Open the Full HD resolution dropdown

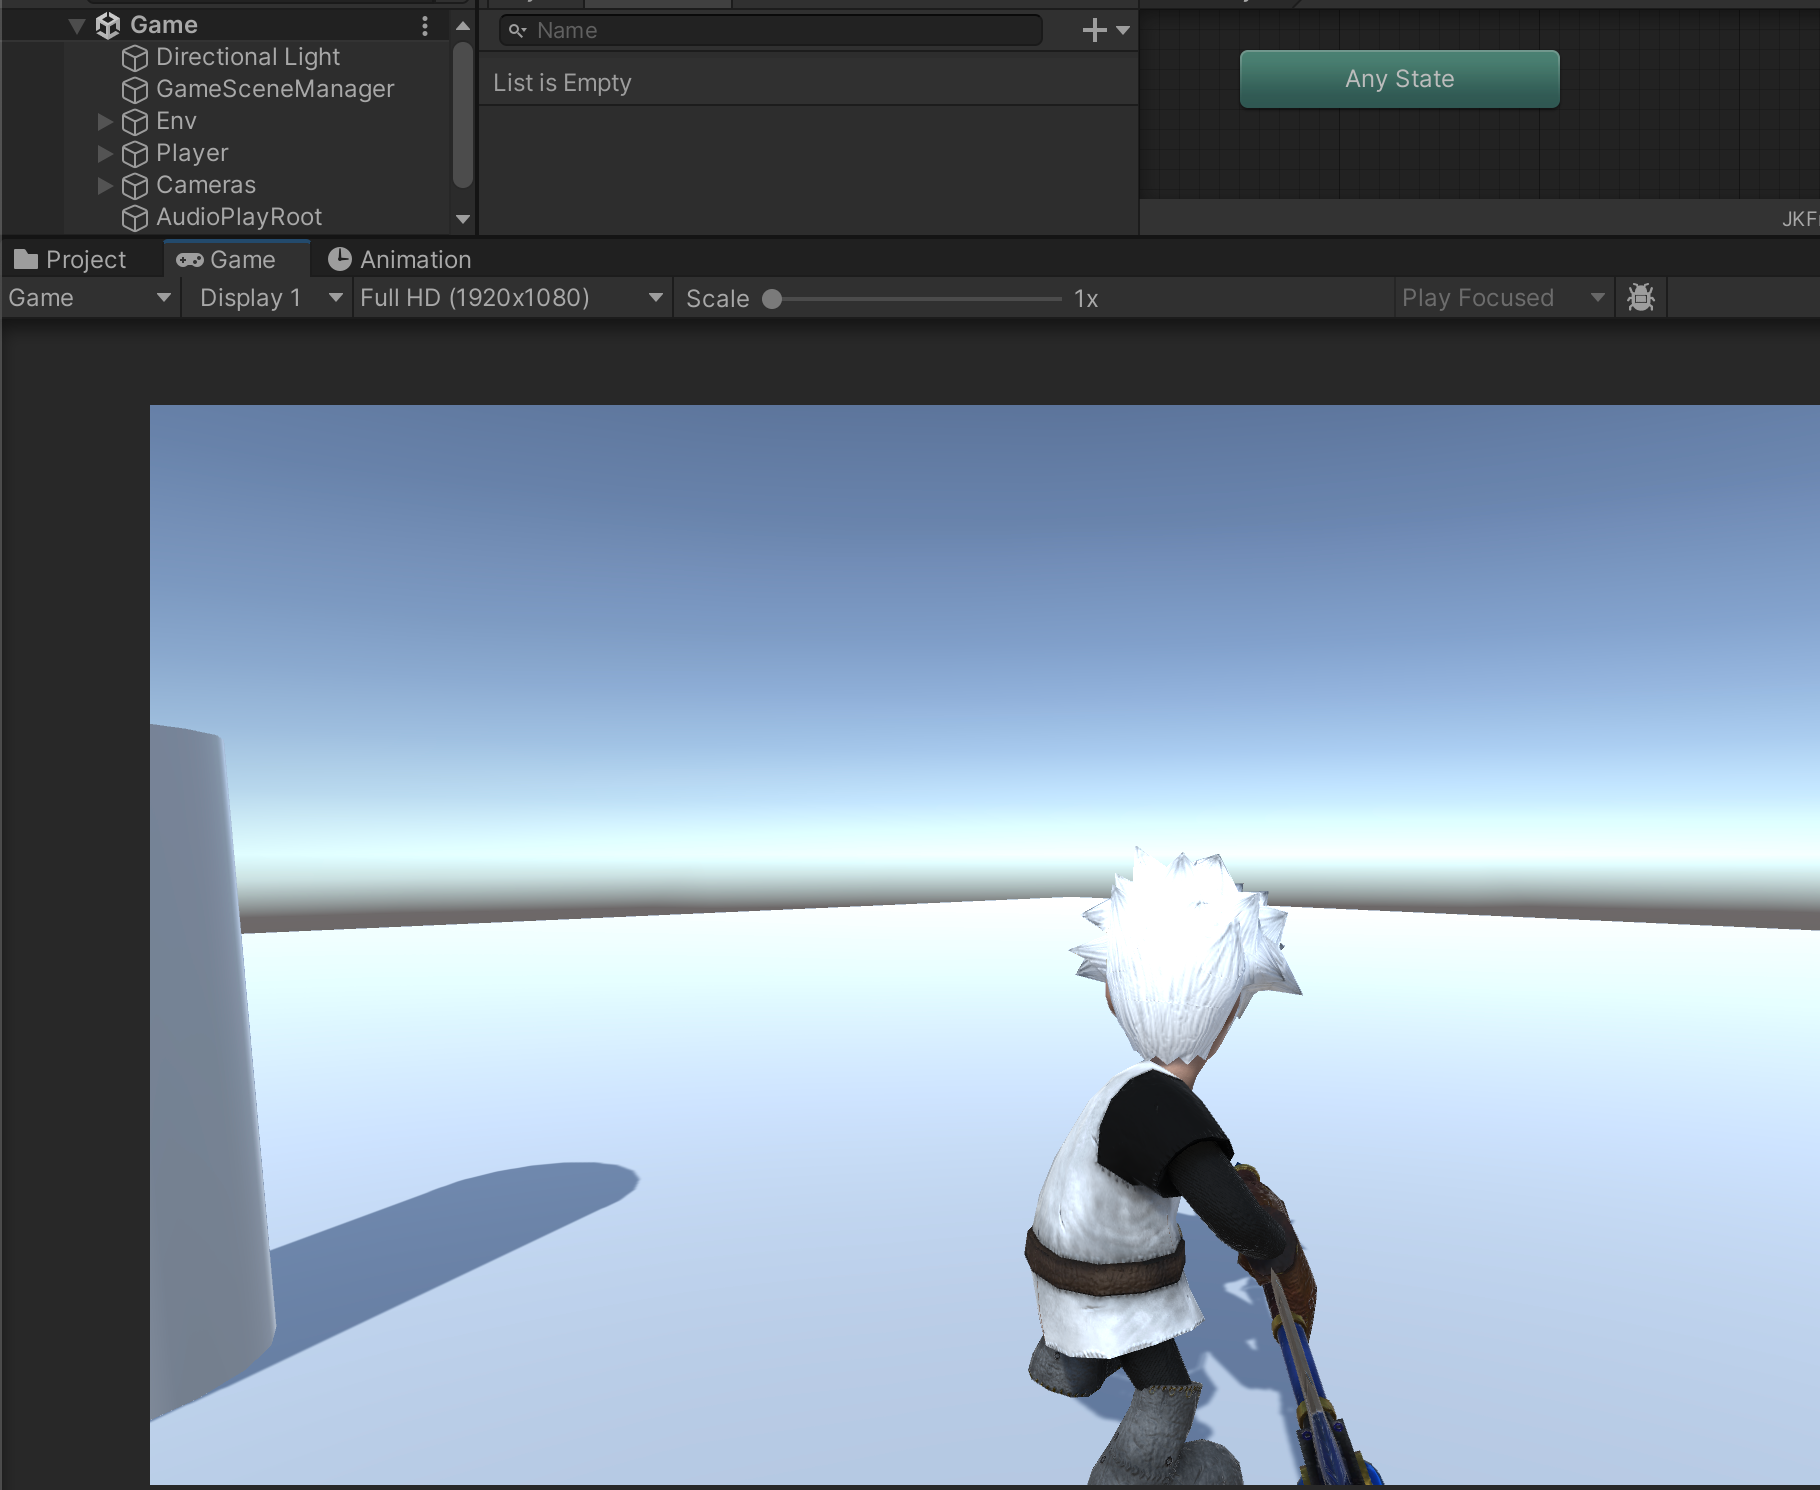click(512, 298)
